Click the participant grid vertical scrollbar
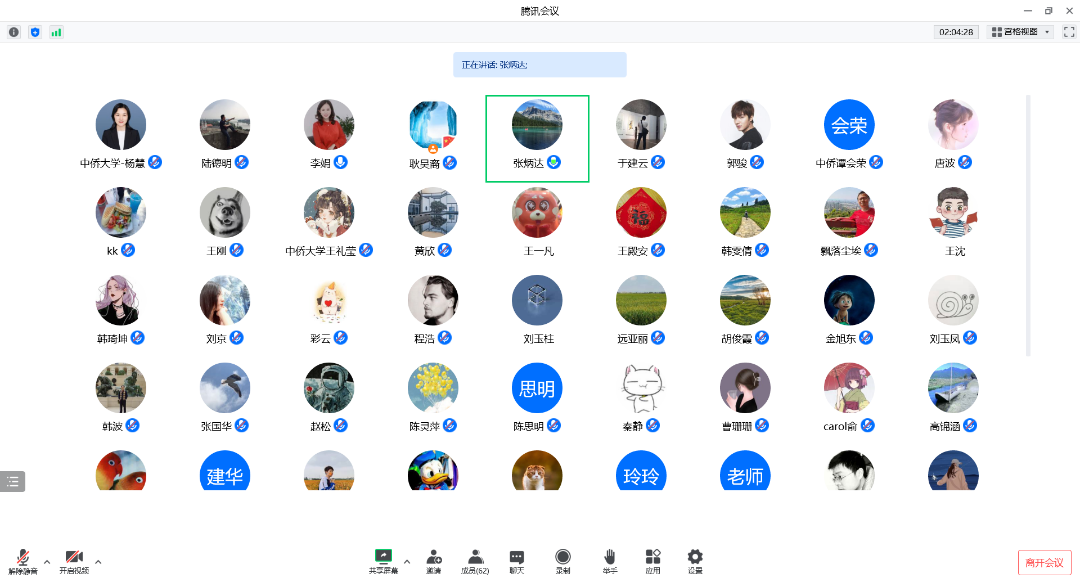The height and width of the screenshot is (575, 1080). (x=1028, y=225)
